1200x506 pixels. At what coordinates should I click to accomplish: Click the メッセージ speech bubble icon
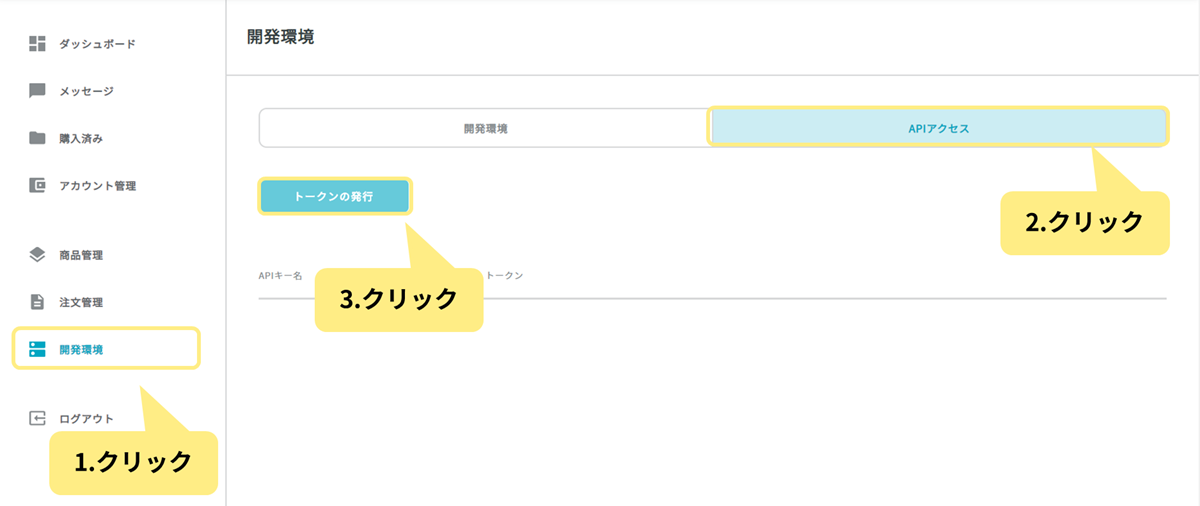(38, 91)
